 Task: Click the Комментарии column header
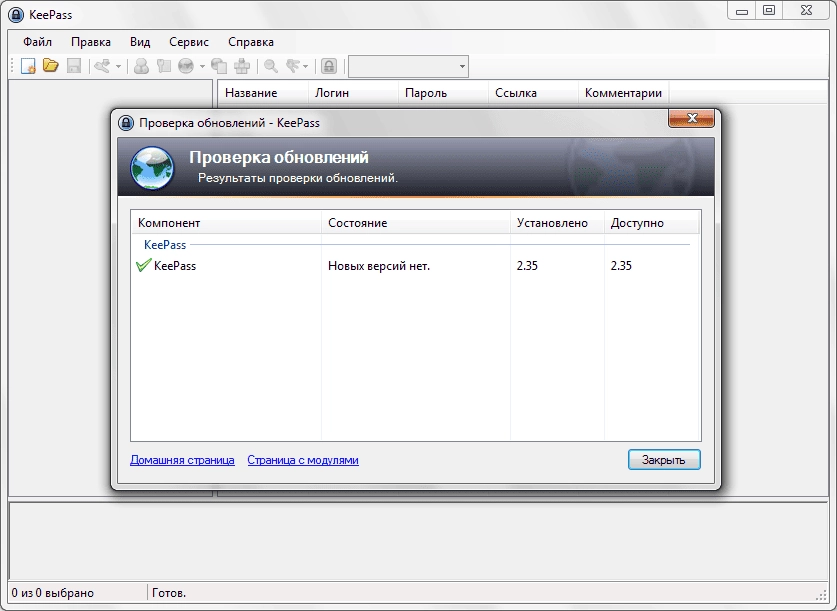[x=623, y=93]
